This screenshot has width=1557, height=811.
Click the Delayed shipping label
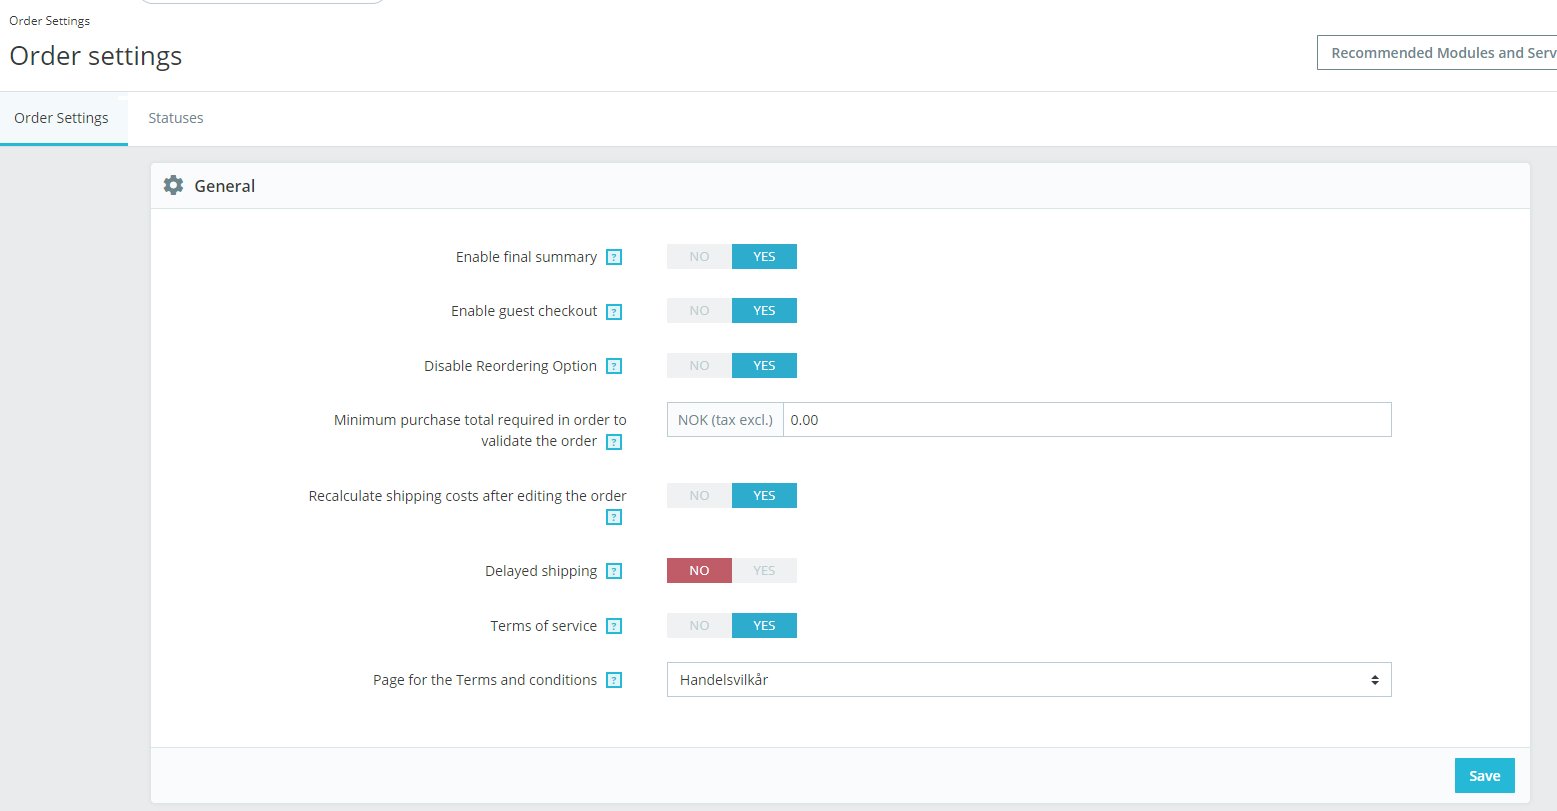(541, 571)
